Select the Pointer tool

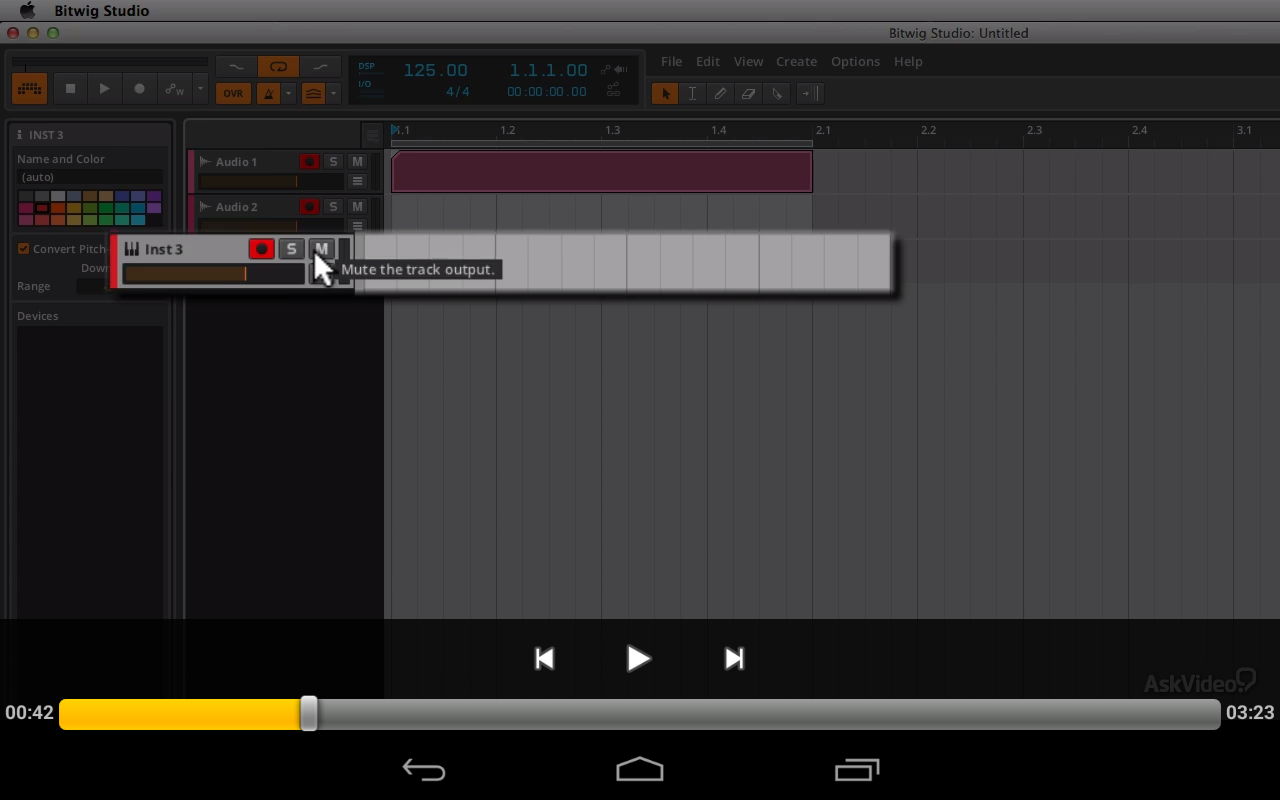tap(664, 93)
